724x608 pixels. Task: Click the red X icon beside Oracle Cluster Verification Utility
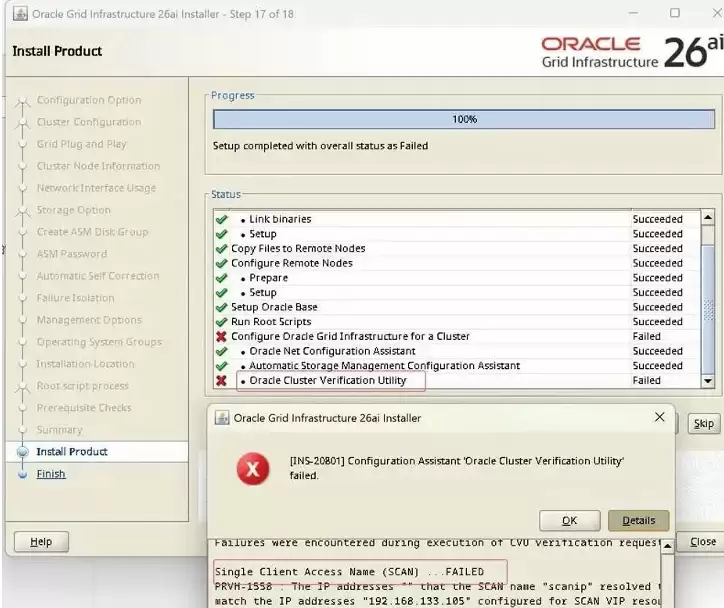tap(222, 380)
